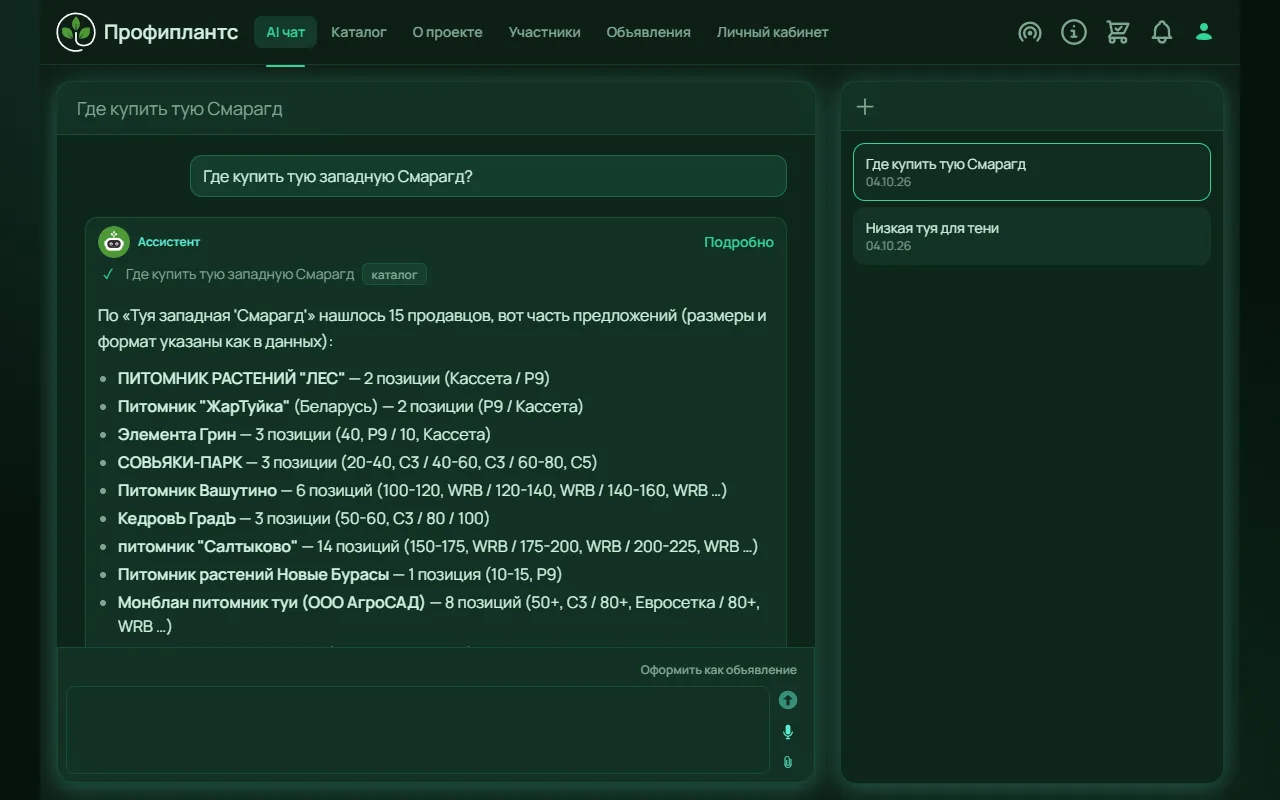
Task: Click питомник "Салтыково" seller name
Action: 208,546
